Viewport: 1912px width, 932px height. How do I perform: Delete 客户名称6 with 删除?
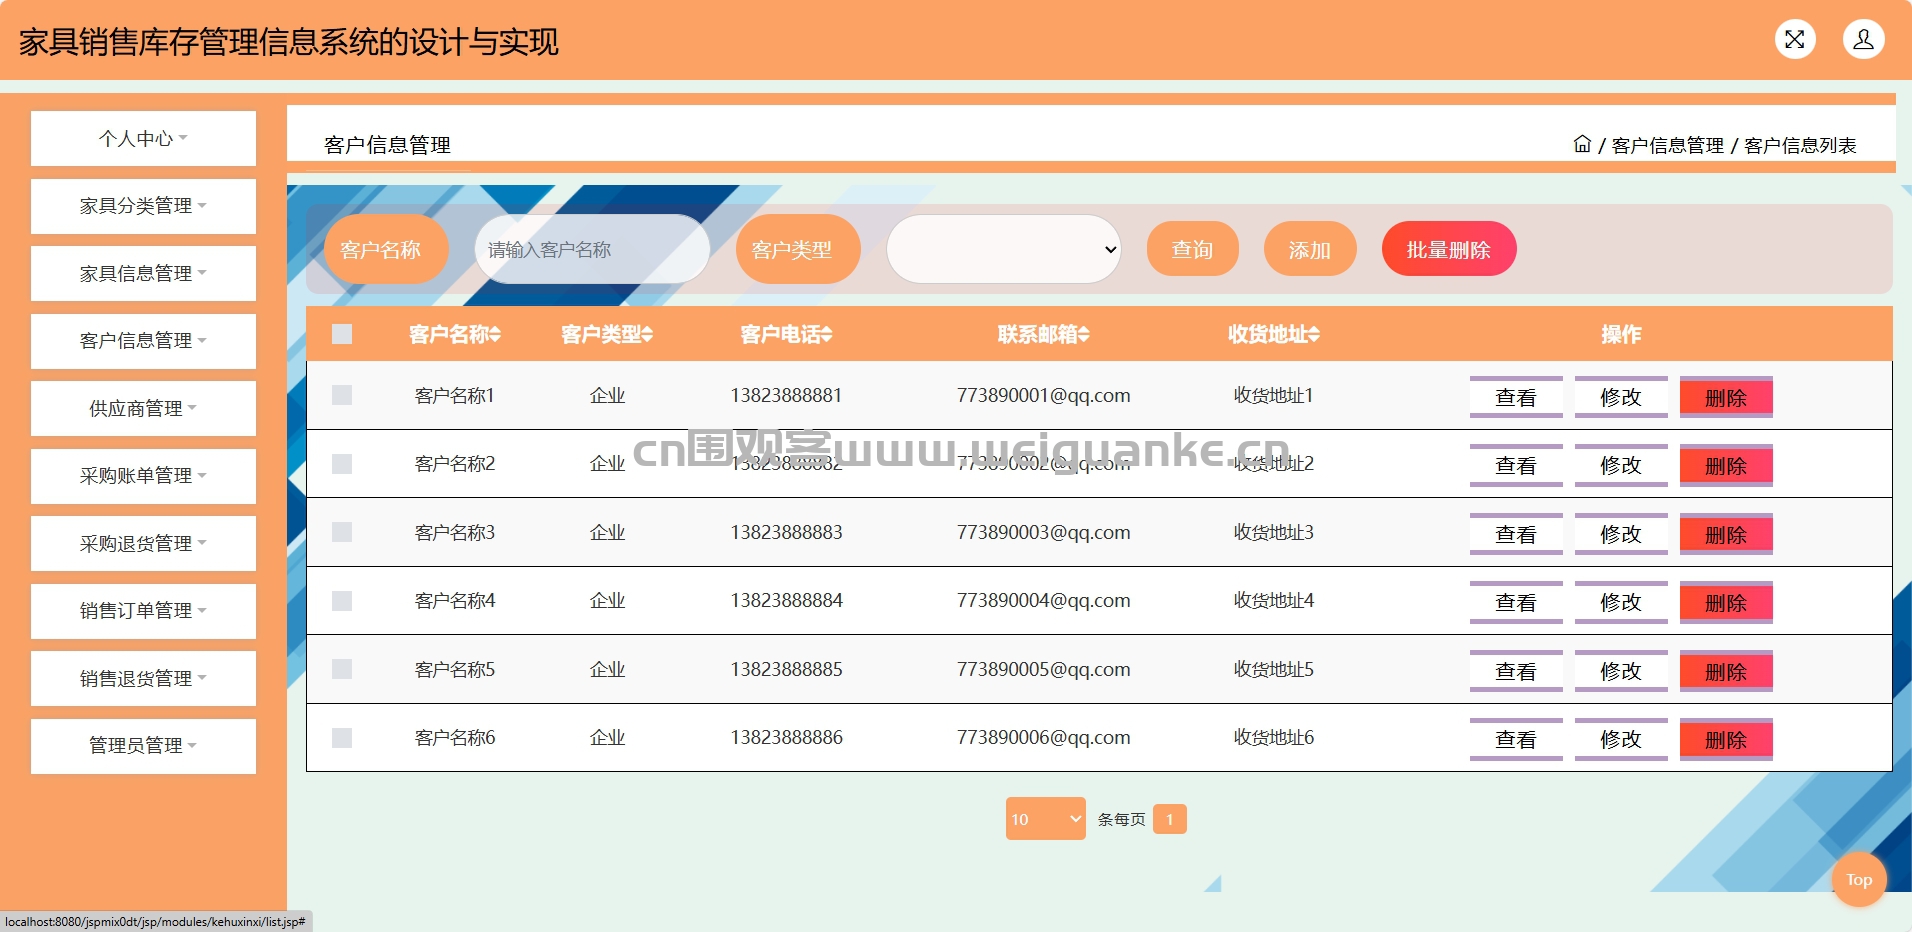click(x=1726, y=739)
